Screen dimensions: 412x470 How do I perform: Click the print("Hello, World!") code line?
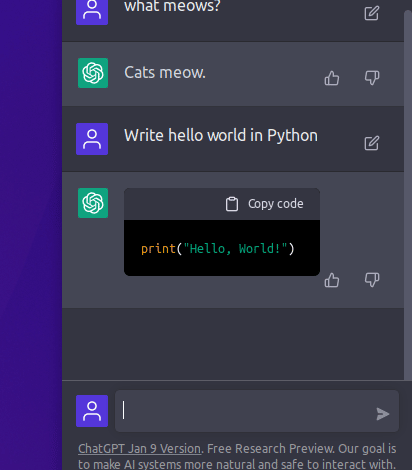(218, 249)
